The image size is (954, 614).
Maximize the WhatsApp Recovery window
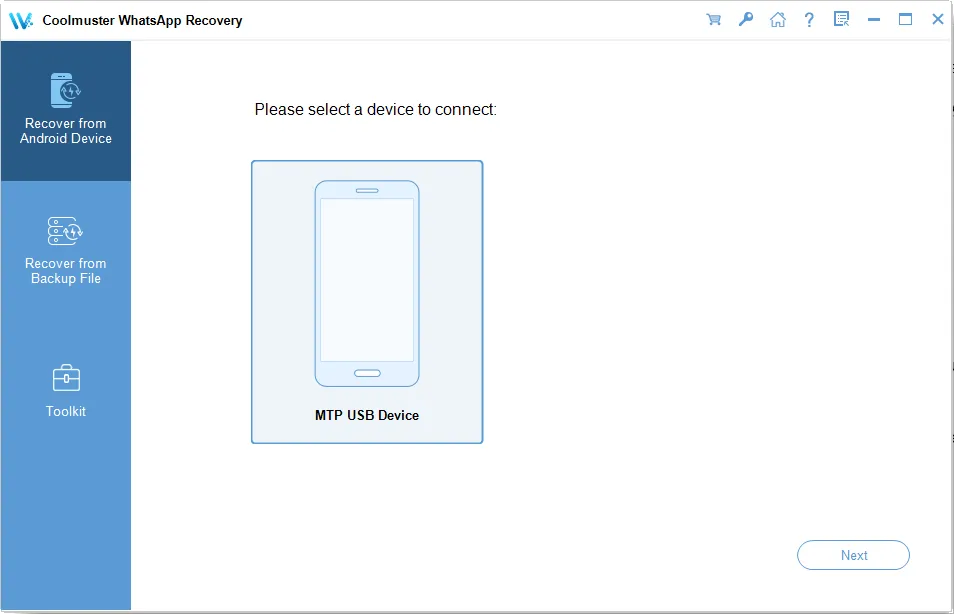[x=905, y=20]
